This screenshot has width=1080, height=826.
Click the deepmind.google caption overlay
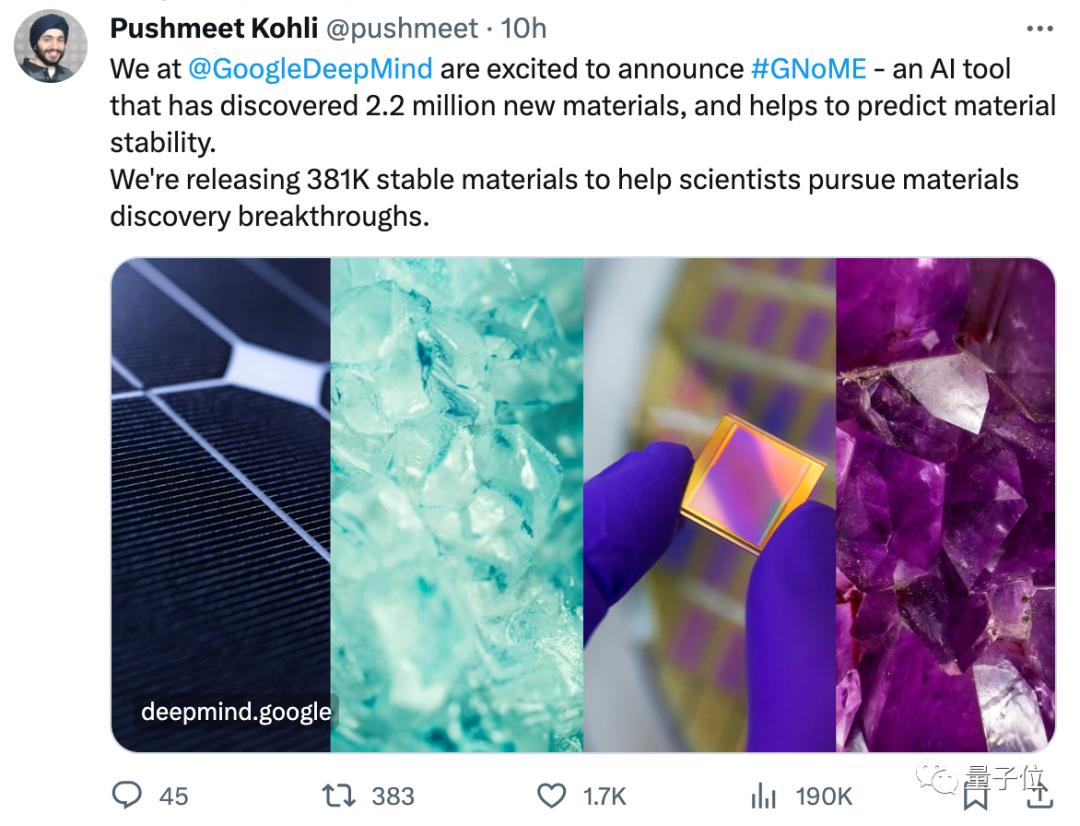tap(235, 712)
